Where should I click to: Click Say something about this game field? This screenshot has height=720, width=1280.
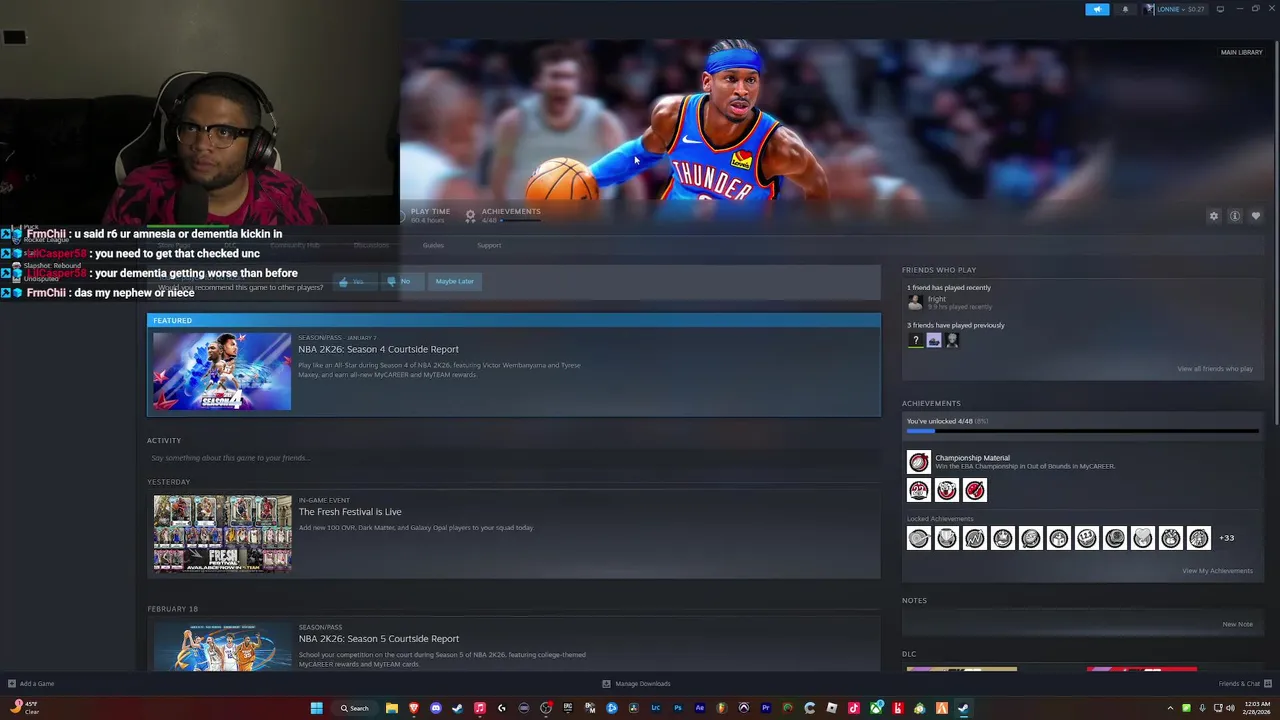513,458
